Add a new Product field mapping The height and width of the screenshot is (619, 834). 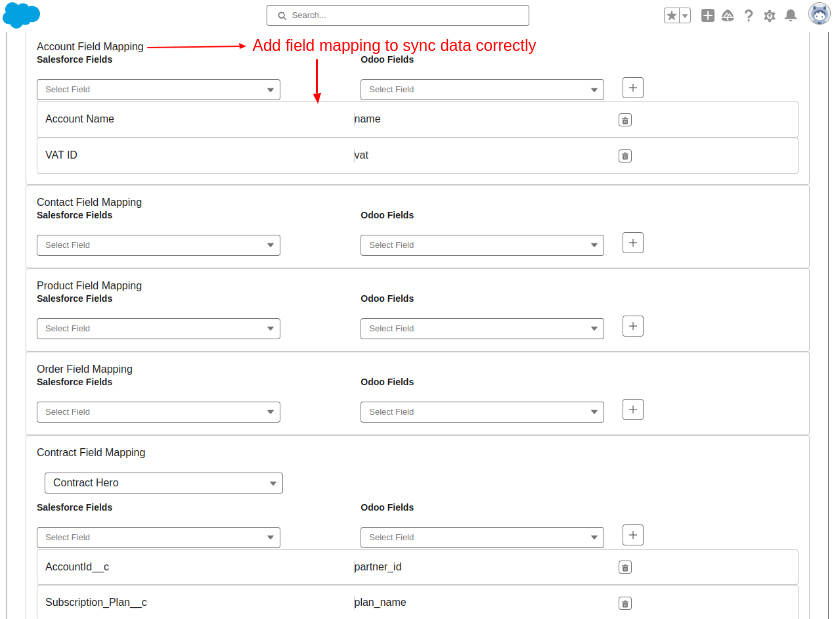click(x=633, y=326)
